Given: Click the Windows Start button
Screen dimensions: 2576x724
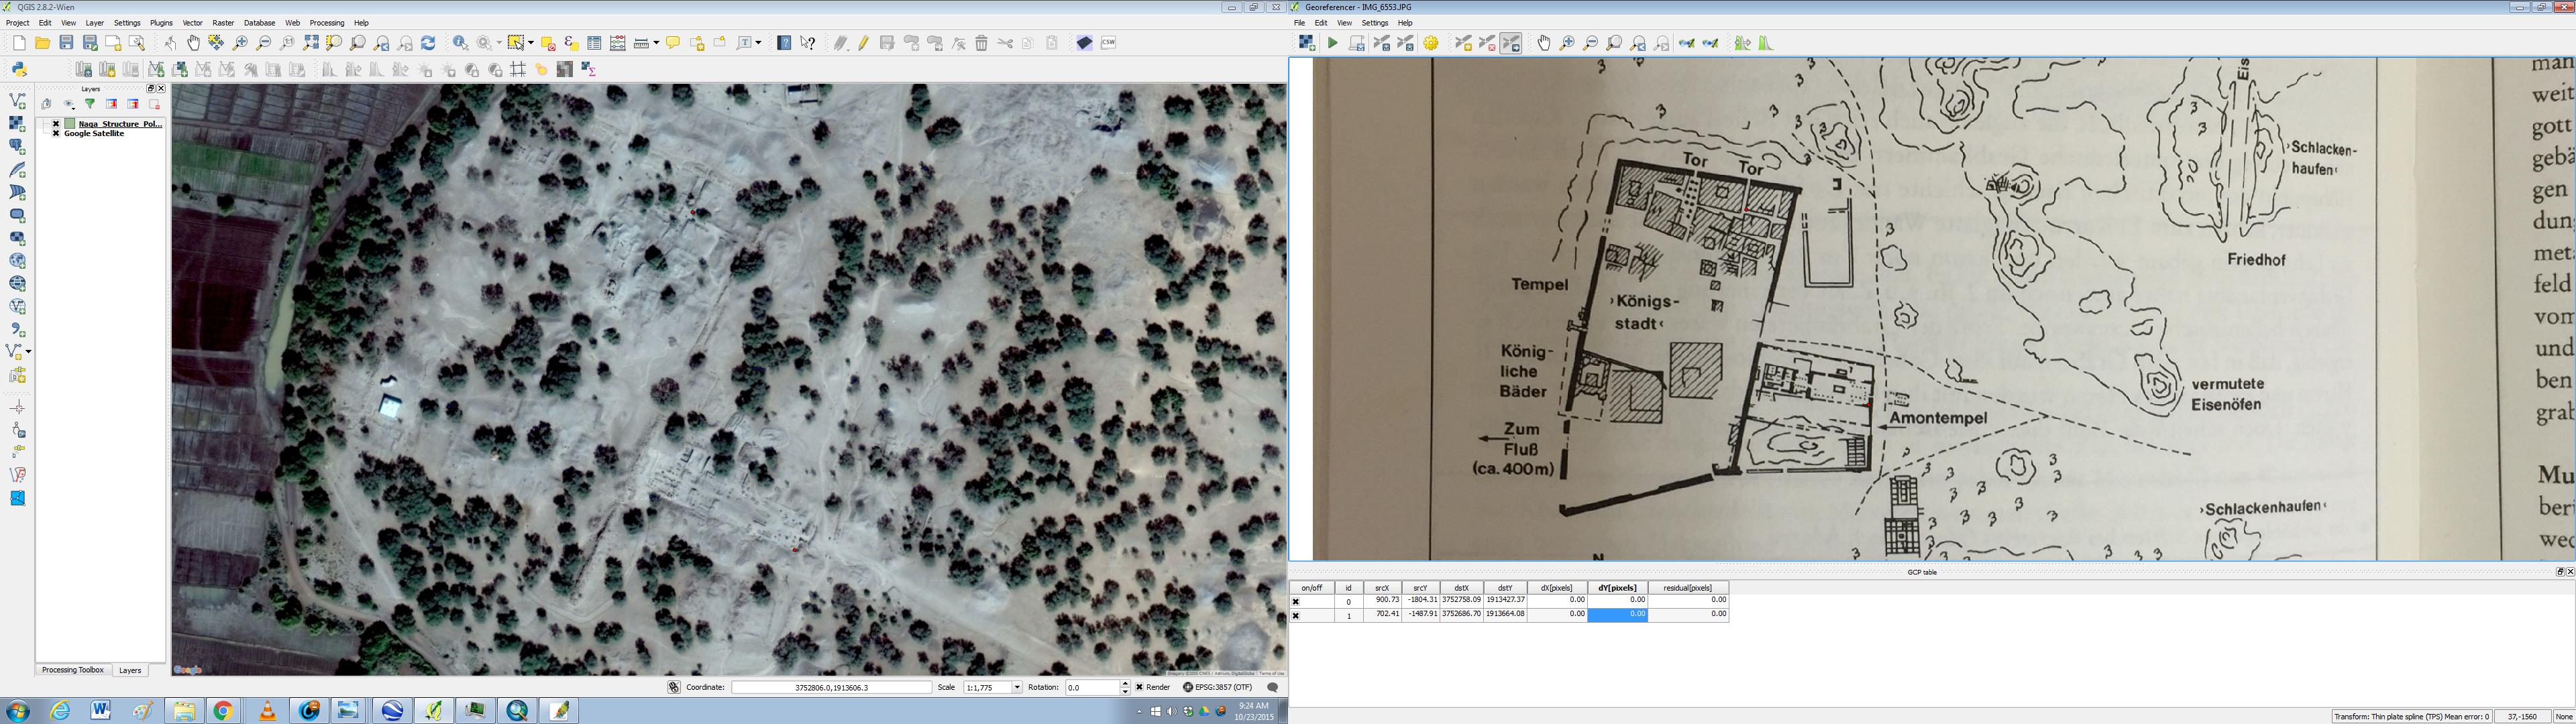Looking at the screenshot, I should tap(18, 710).
